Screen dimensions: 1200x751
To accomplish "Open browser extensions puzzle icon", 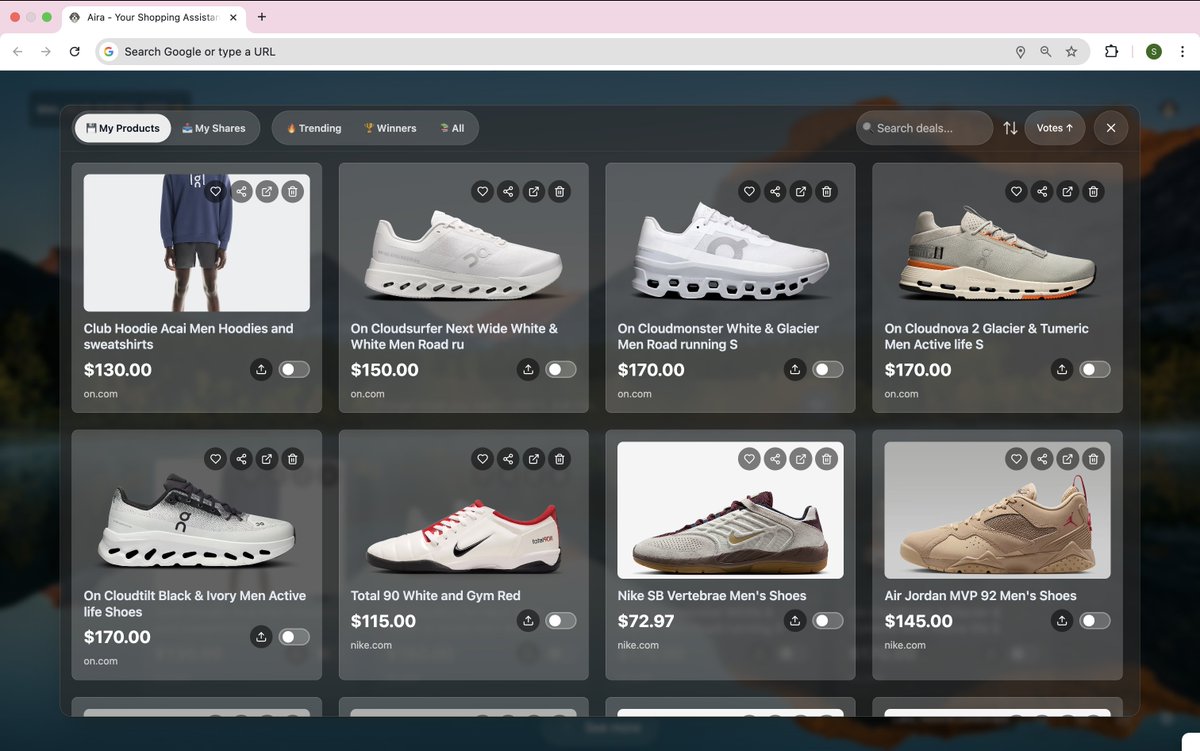I will tap(1111, 52).
